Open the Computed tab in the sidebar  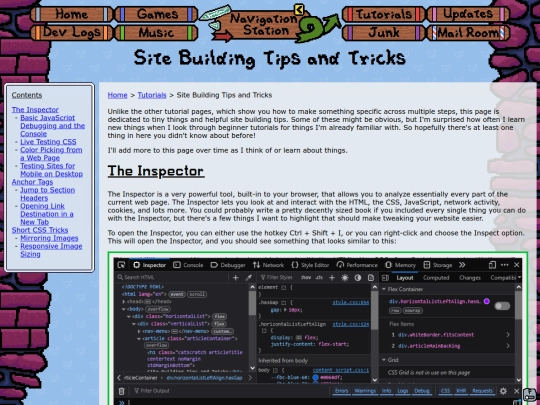pyautogui.click(x=436, y=278)
